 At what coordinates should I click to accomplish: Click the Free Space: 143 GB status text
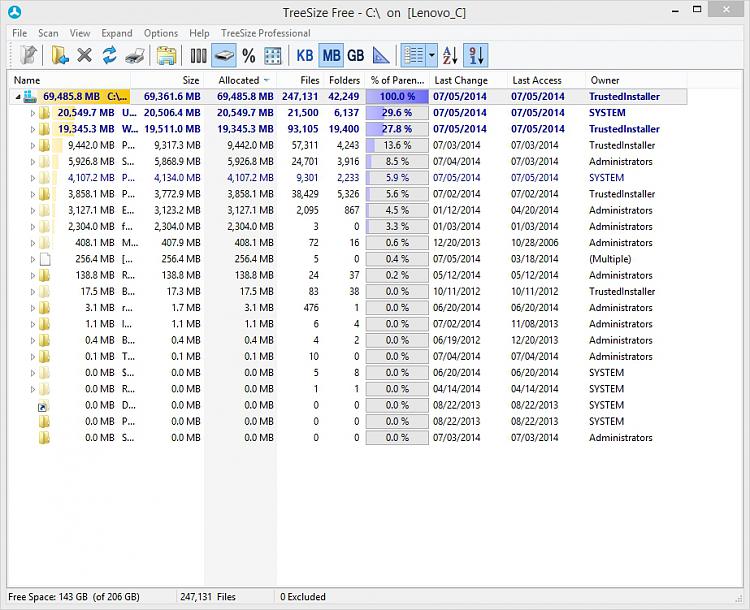point(74,597)
